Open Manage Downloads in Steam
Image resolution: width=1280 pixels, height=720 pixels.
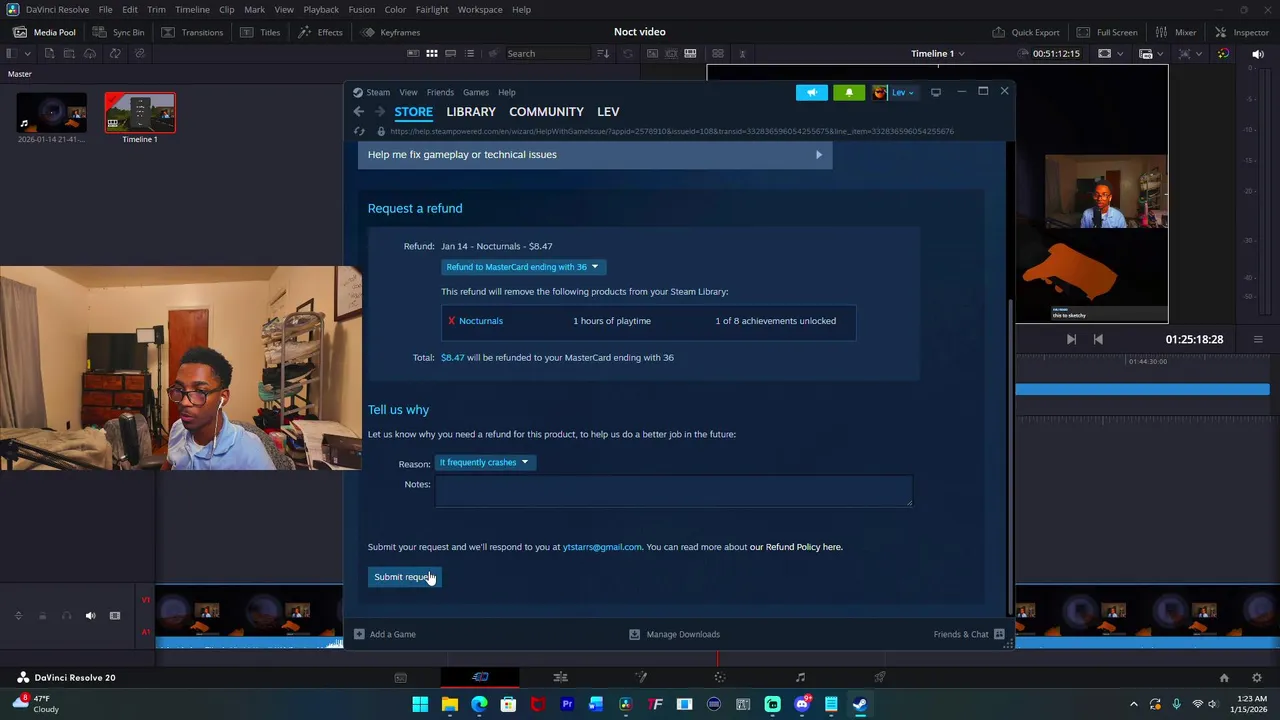click(674, 634)
